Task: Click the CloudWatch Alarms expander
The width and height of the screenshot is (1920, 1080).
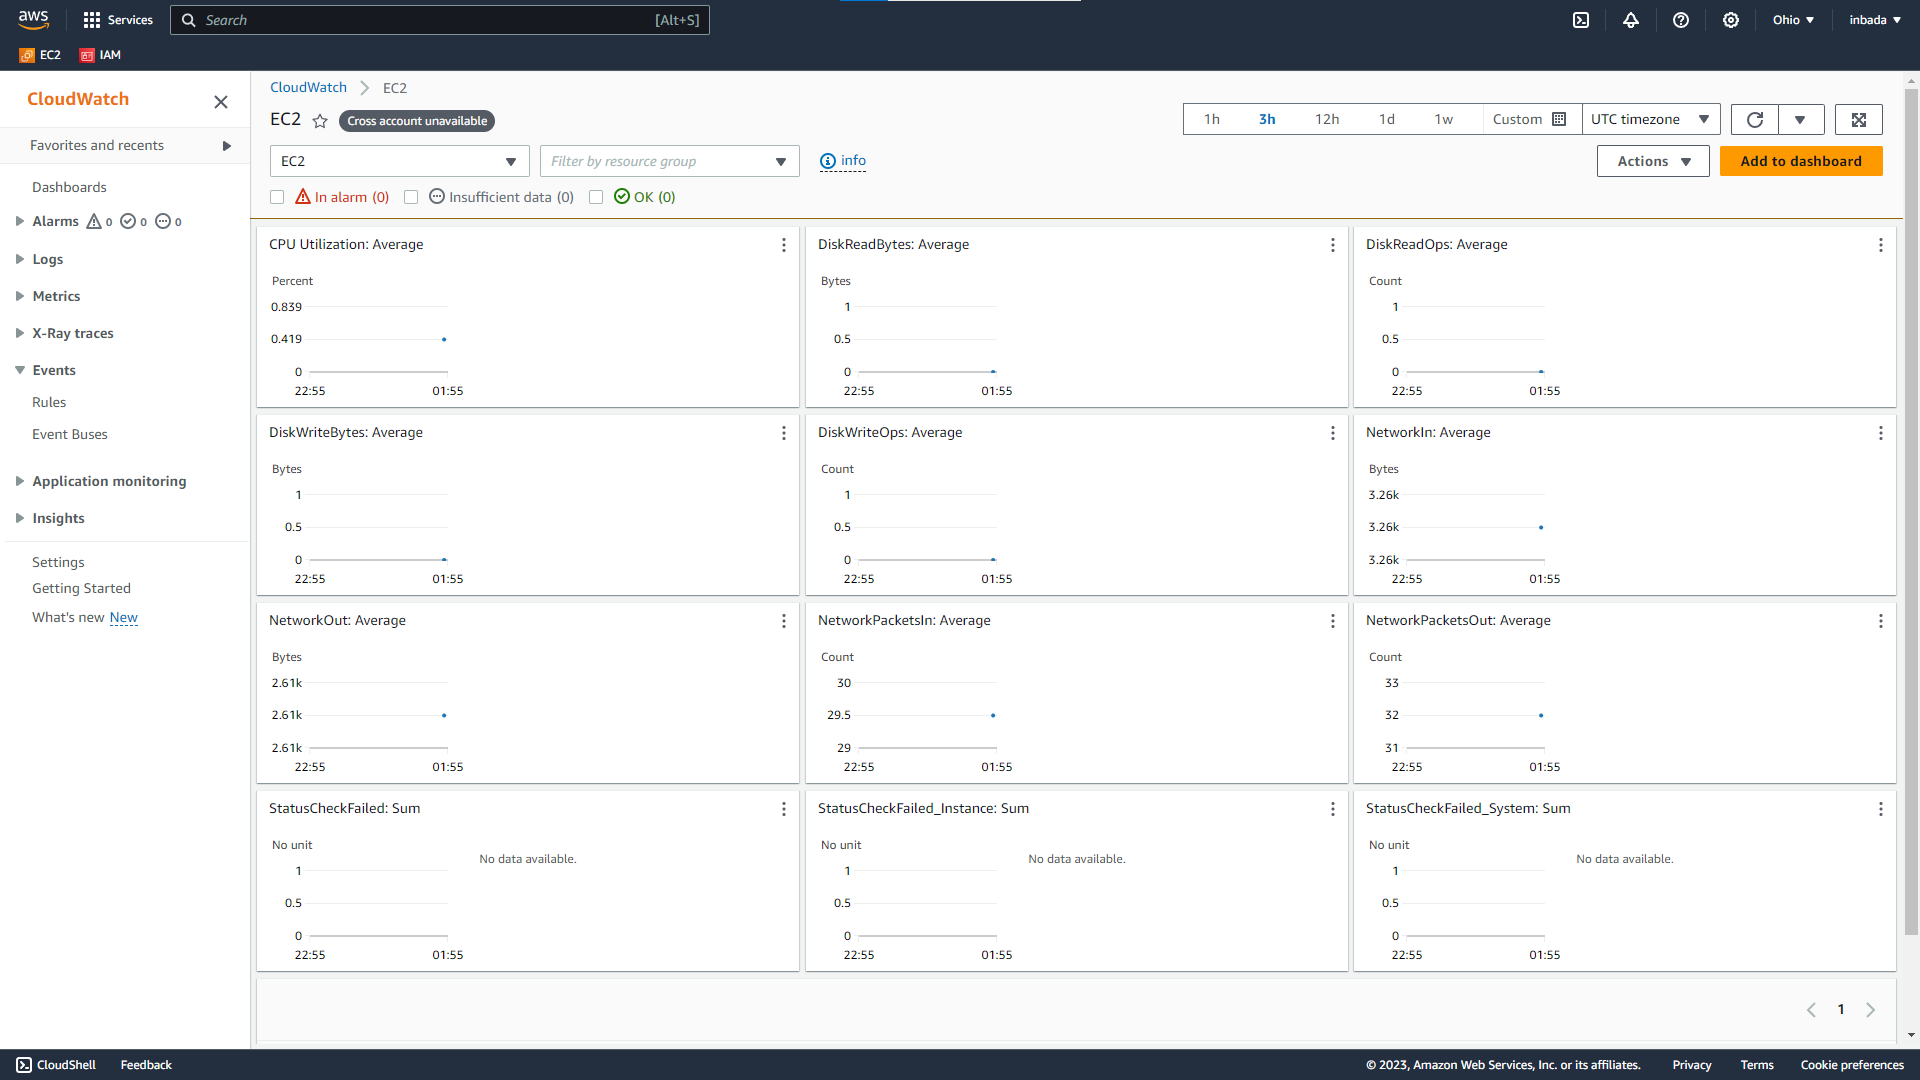Action: [x=18, y=222]
